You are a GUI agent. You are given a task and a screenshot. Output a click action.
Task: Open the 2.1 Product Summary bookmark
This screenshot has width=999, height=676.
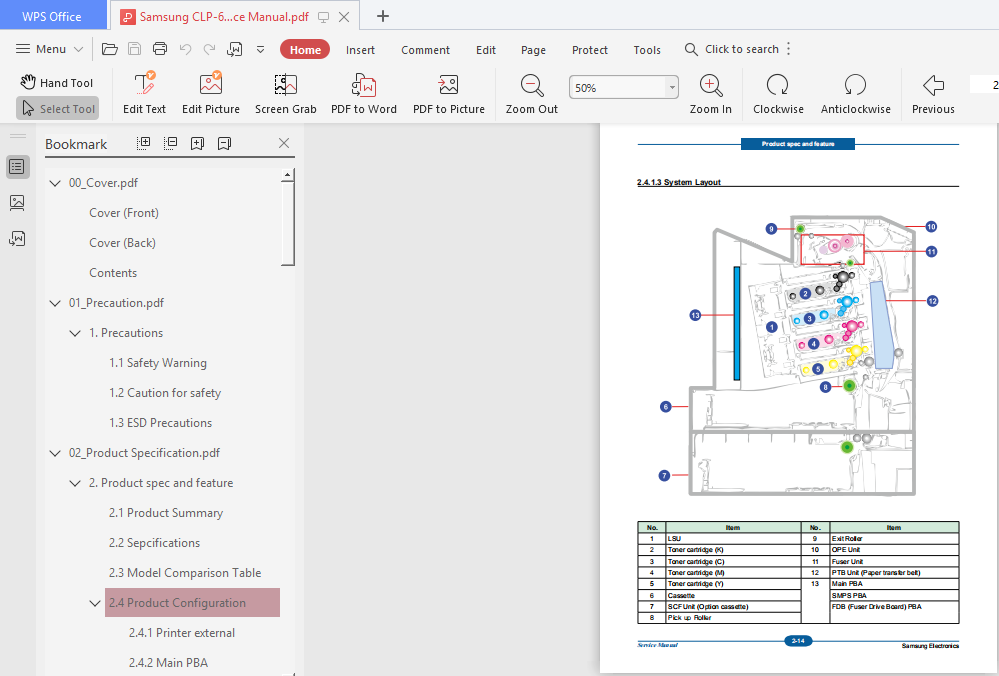[x=166, y=513]
